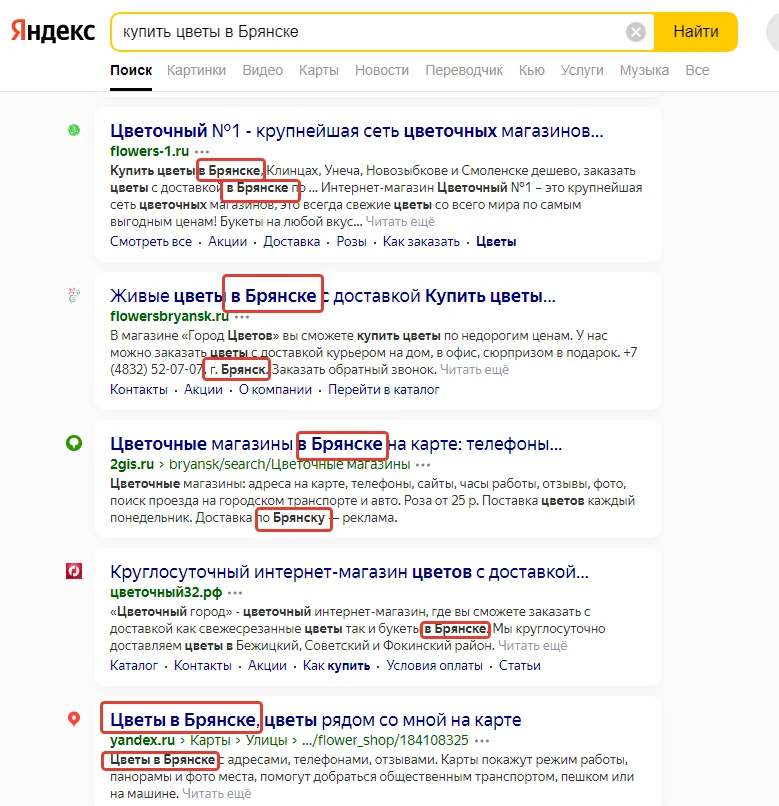Click into the search input field
The image size is (779, 806).
(x=370, y=32)
